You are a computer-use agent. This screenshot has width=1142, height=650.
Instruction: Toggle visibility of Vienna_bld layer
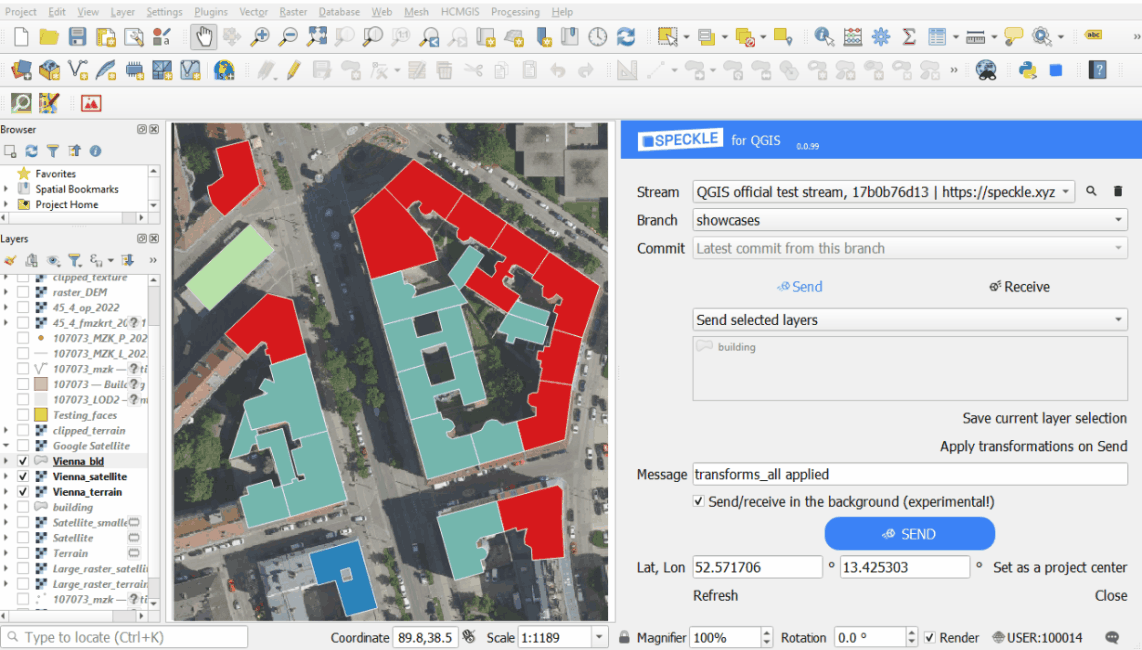click(x=23, y=461)
